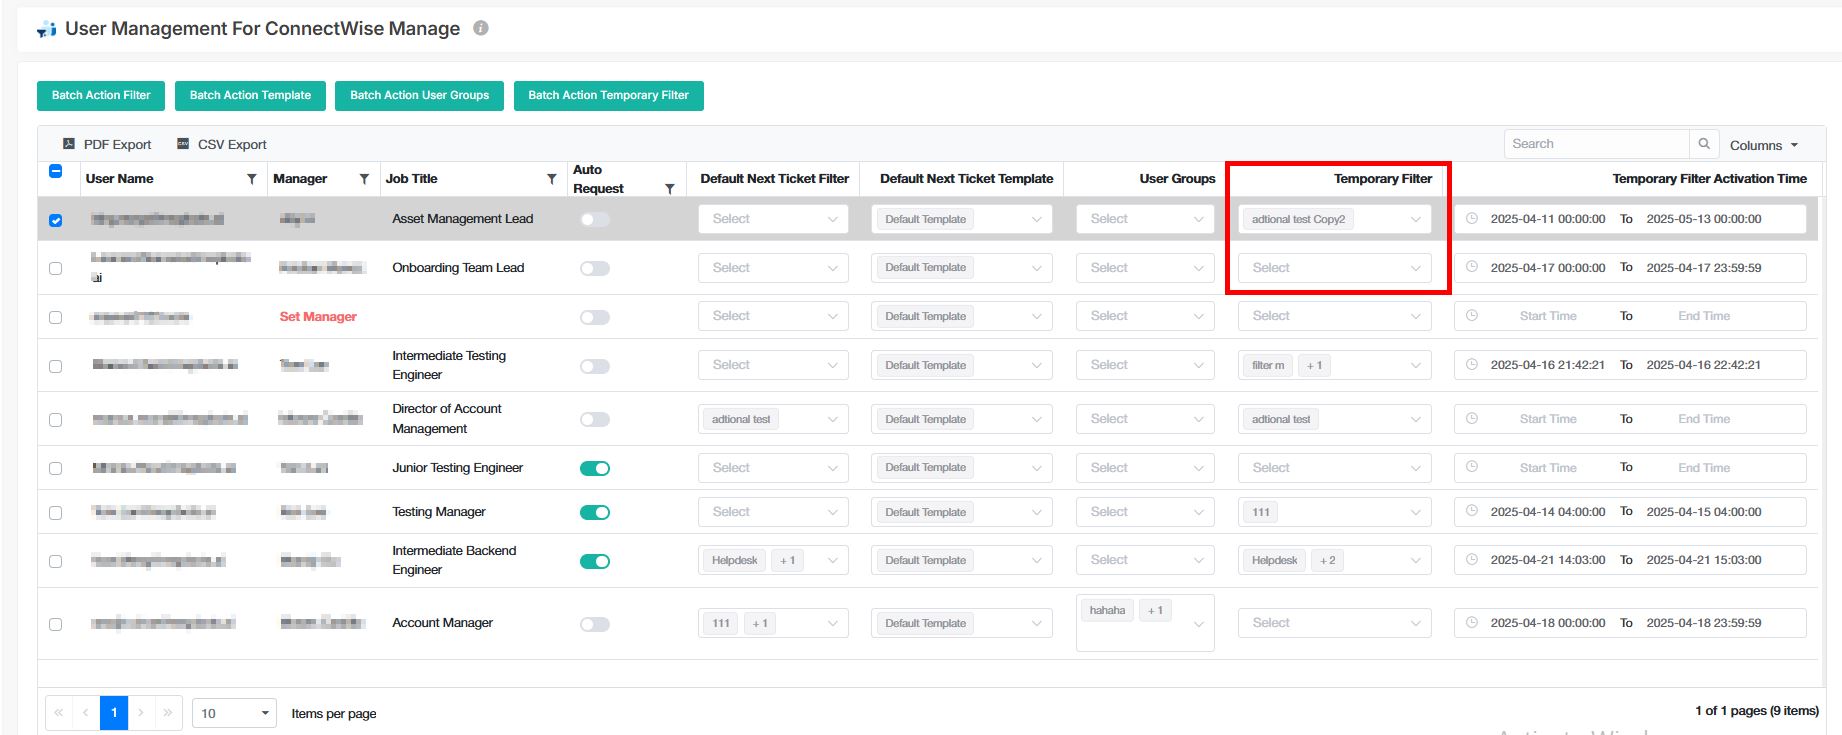Open the Auto Request column filter icon
Screen dimensions: 1842x735
tap(669, 189)
